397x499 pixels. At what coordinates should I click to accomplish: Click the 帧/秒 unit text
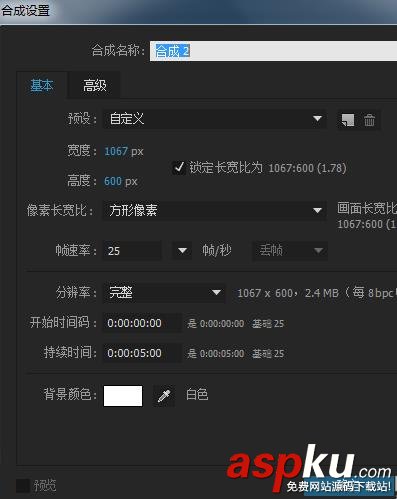point(217,250)
